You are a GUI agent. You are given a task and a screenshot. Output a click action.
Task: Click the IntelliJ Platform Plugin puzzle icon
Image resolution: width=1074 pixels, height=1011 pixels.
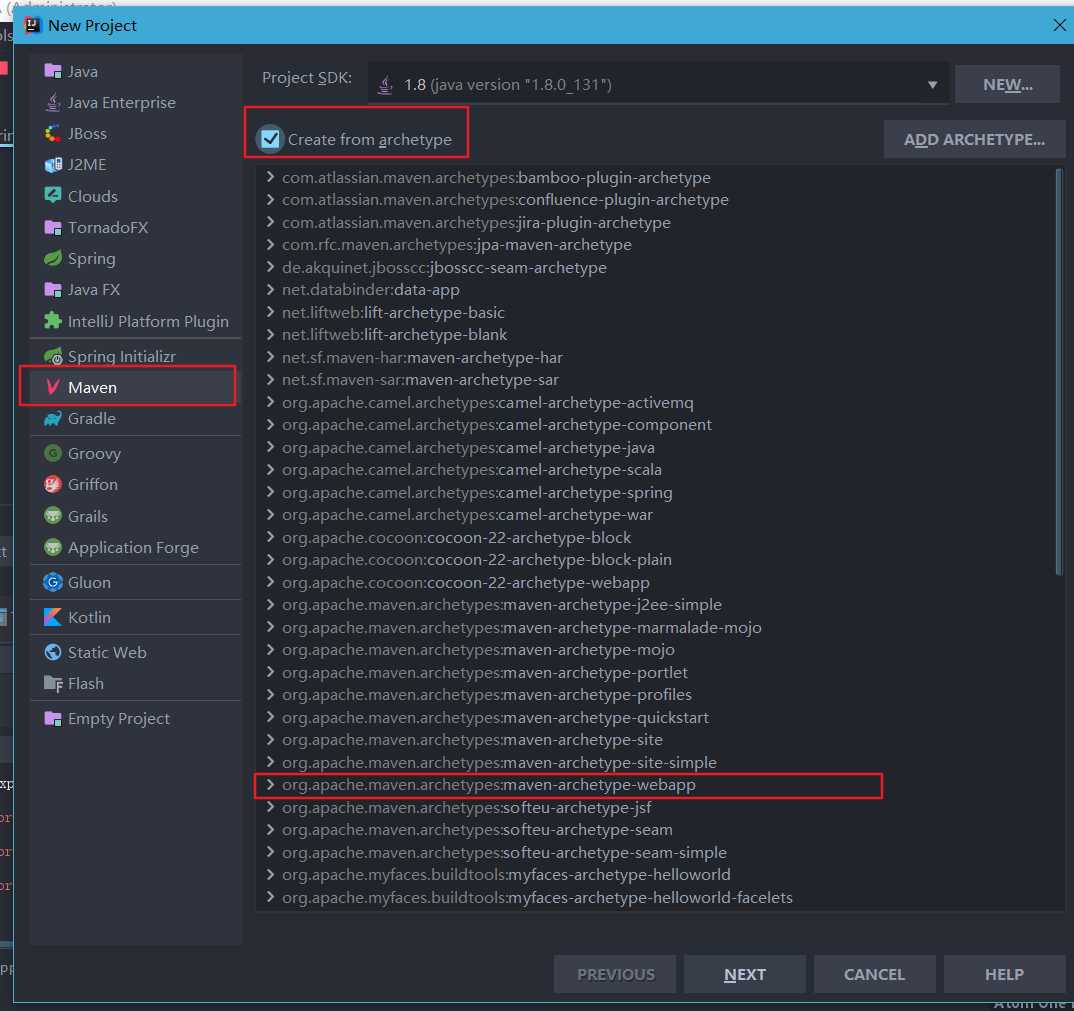click(x=53, y=321)
